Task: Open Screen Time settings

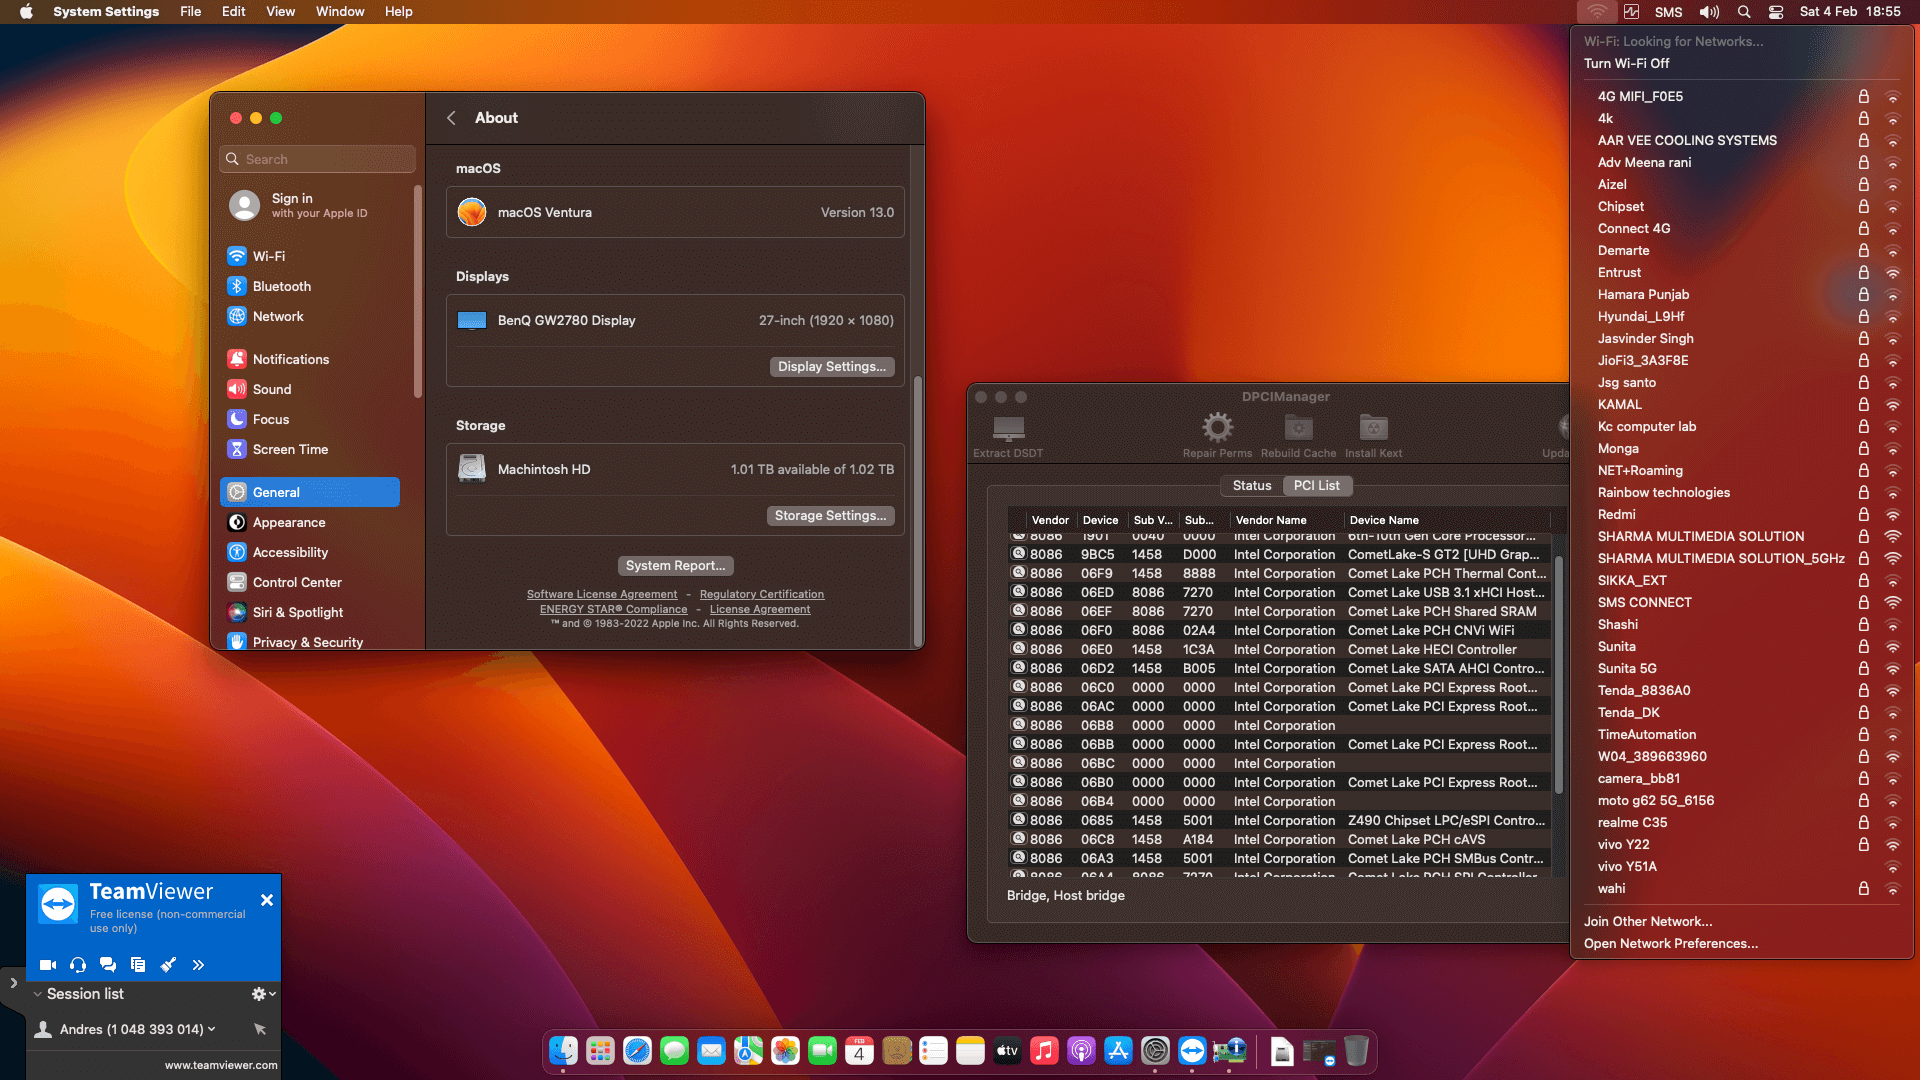Action: tap(310, 449)
